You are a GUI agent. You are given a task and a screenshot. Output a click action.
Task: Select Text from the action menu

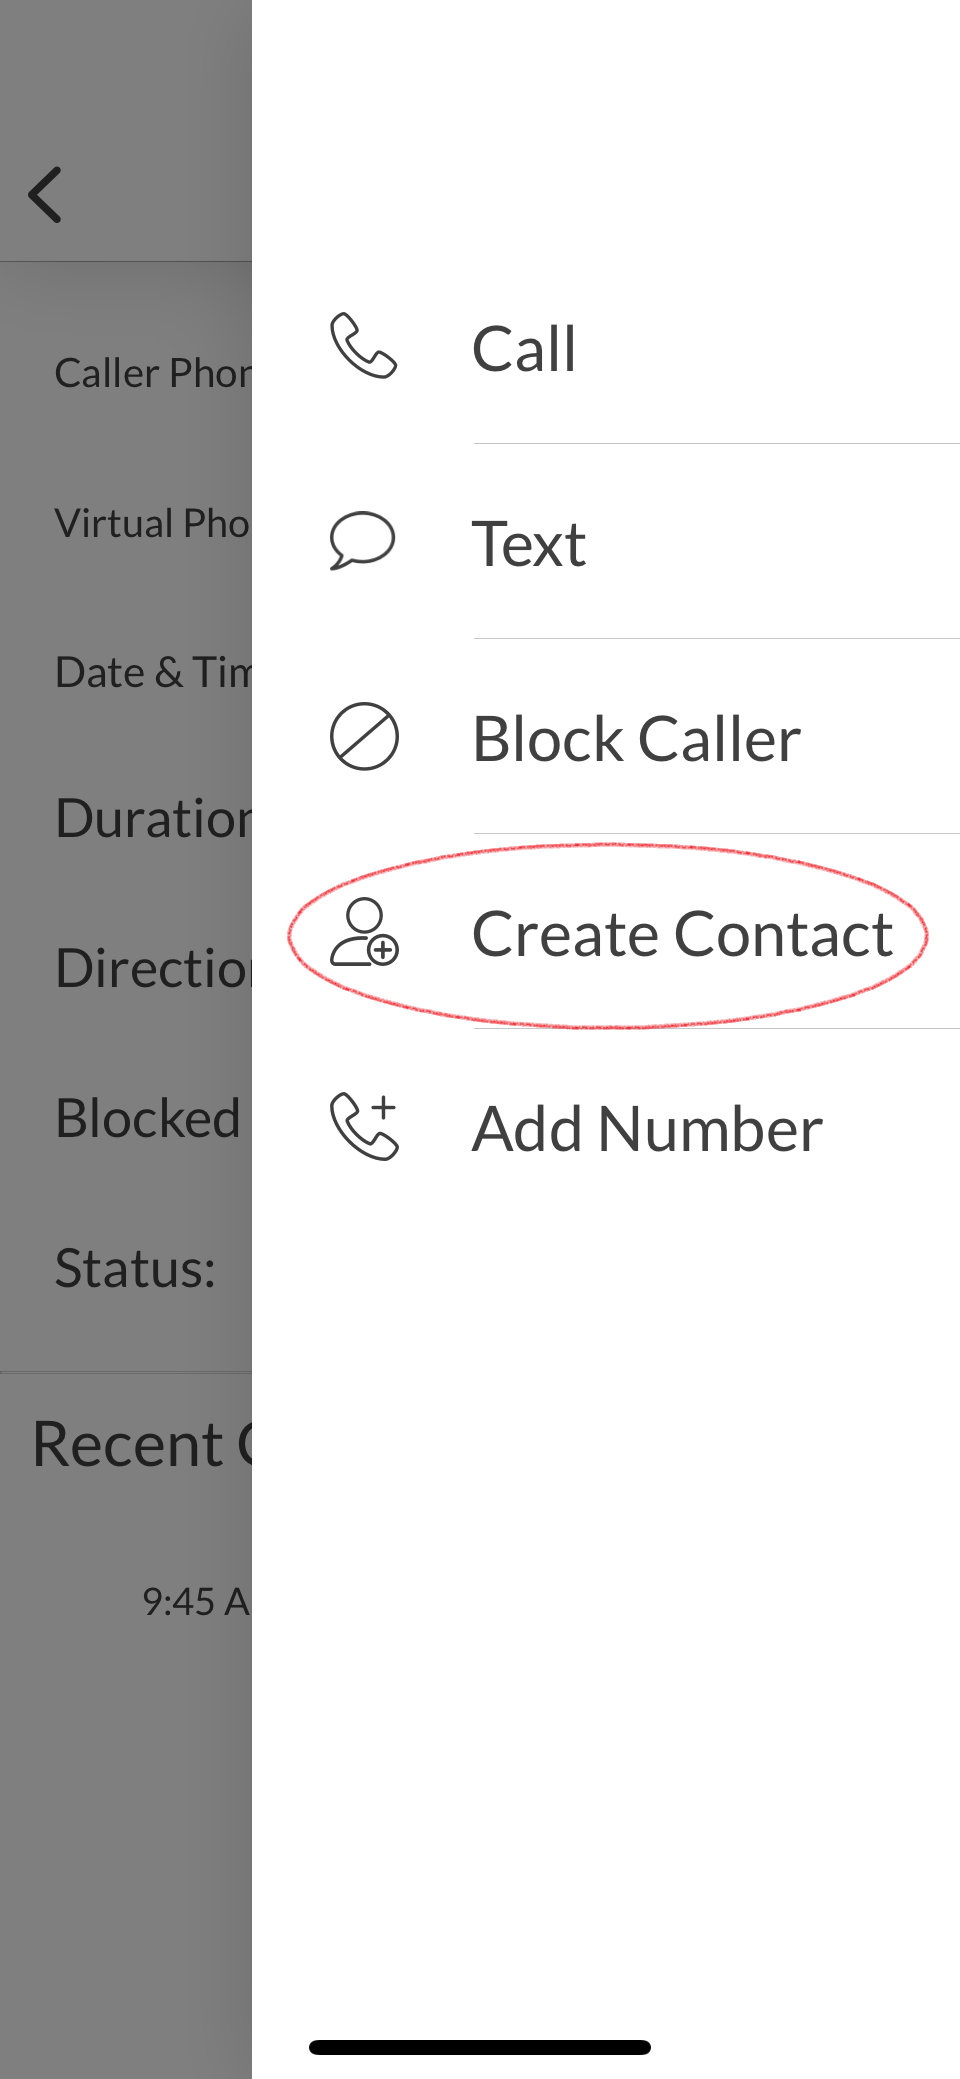point(529,542)
